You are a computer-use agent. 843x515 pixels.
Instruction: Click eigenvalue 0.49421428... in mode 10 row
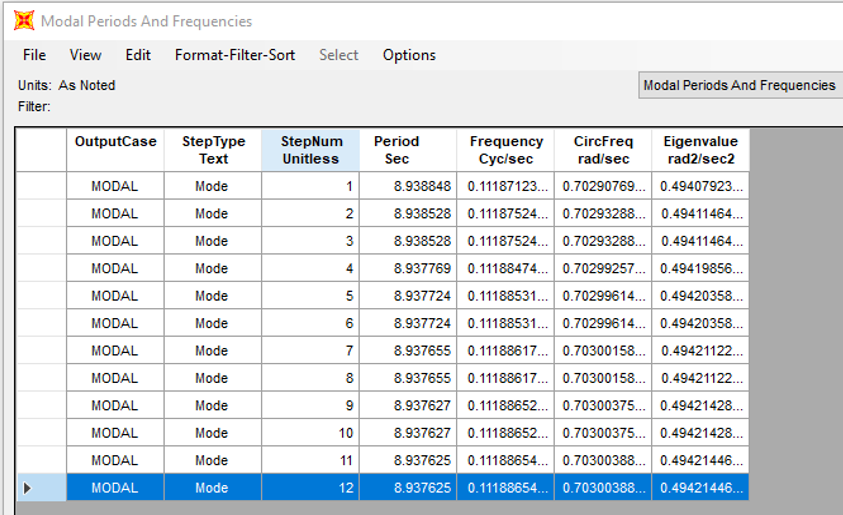pos(700,433)
